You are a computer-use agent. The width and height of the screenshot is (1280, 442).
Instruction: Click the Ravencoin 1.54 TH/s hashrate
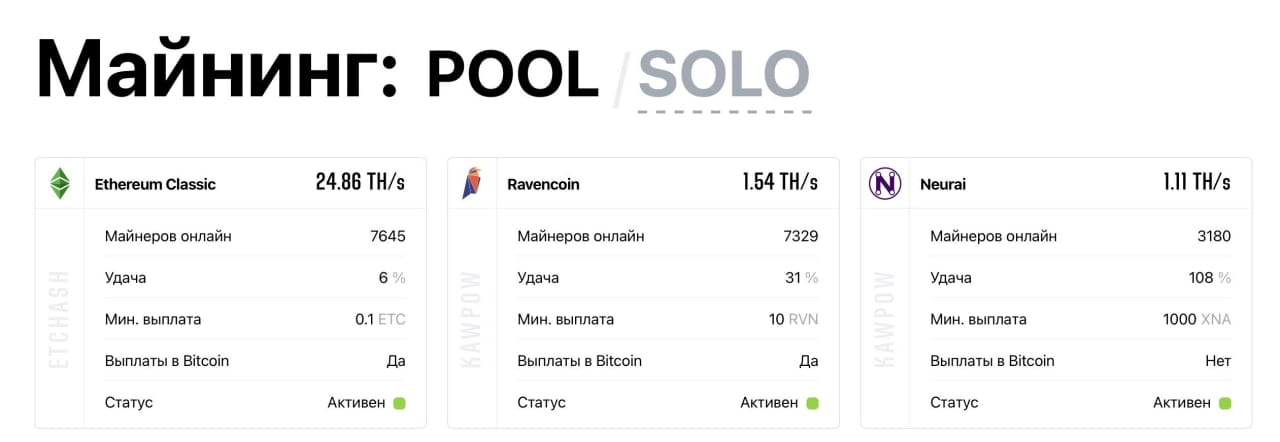780,183
